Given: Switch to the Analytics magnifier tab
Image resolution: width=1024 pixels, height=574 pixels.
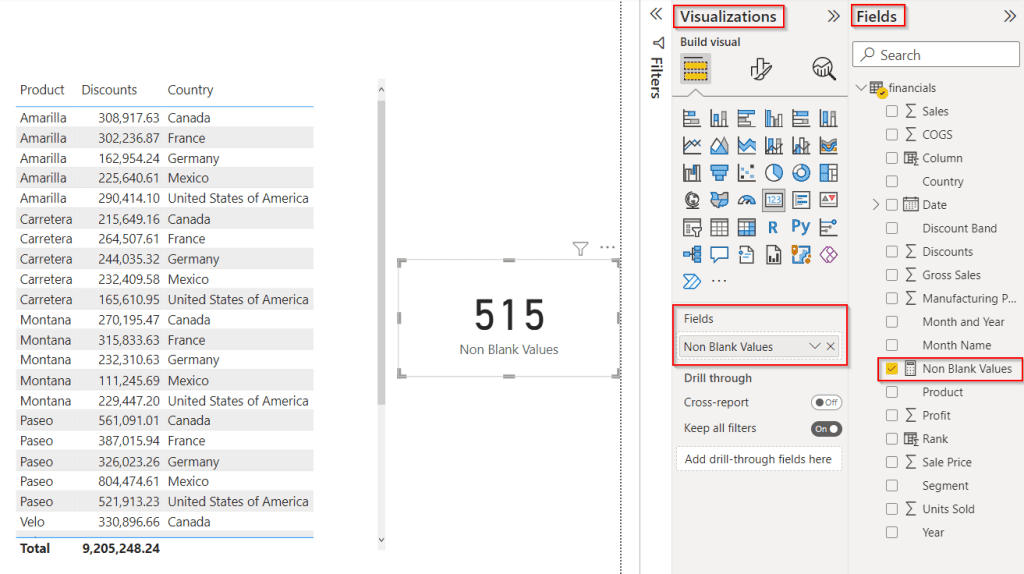Looking at the screenshot, I should 824,69.
